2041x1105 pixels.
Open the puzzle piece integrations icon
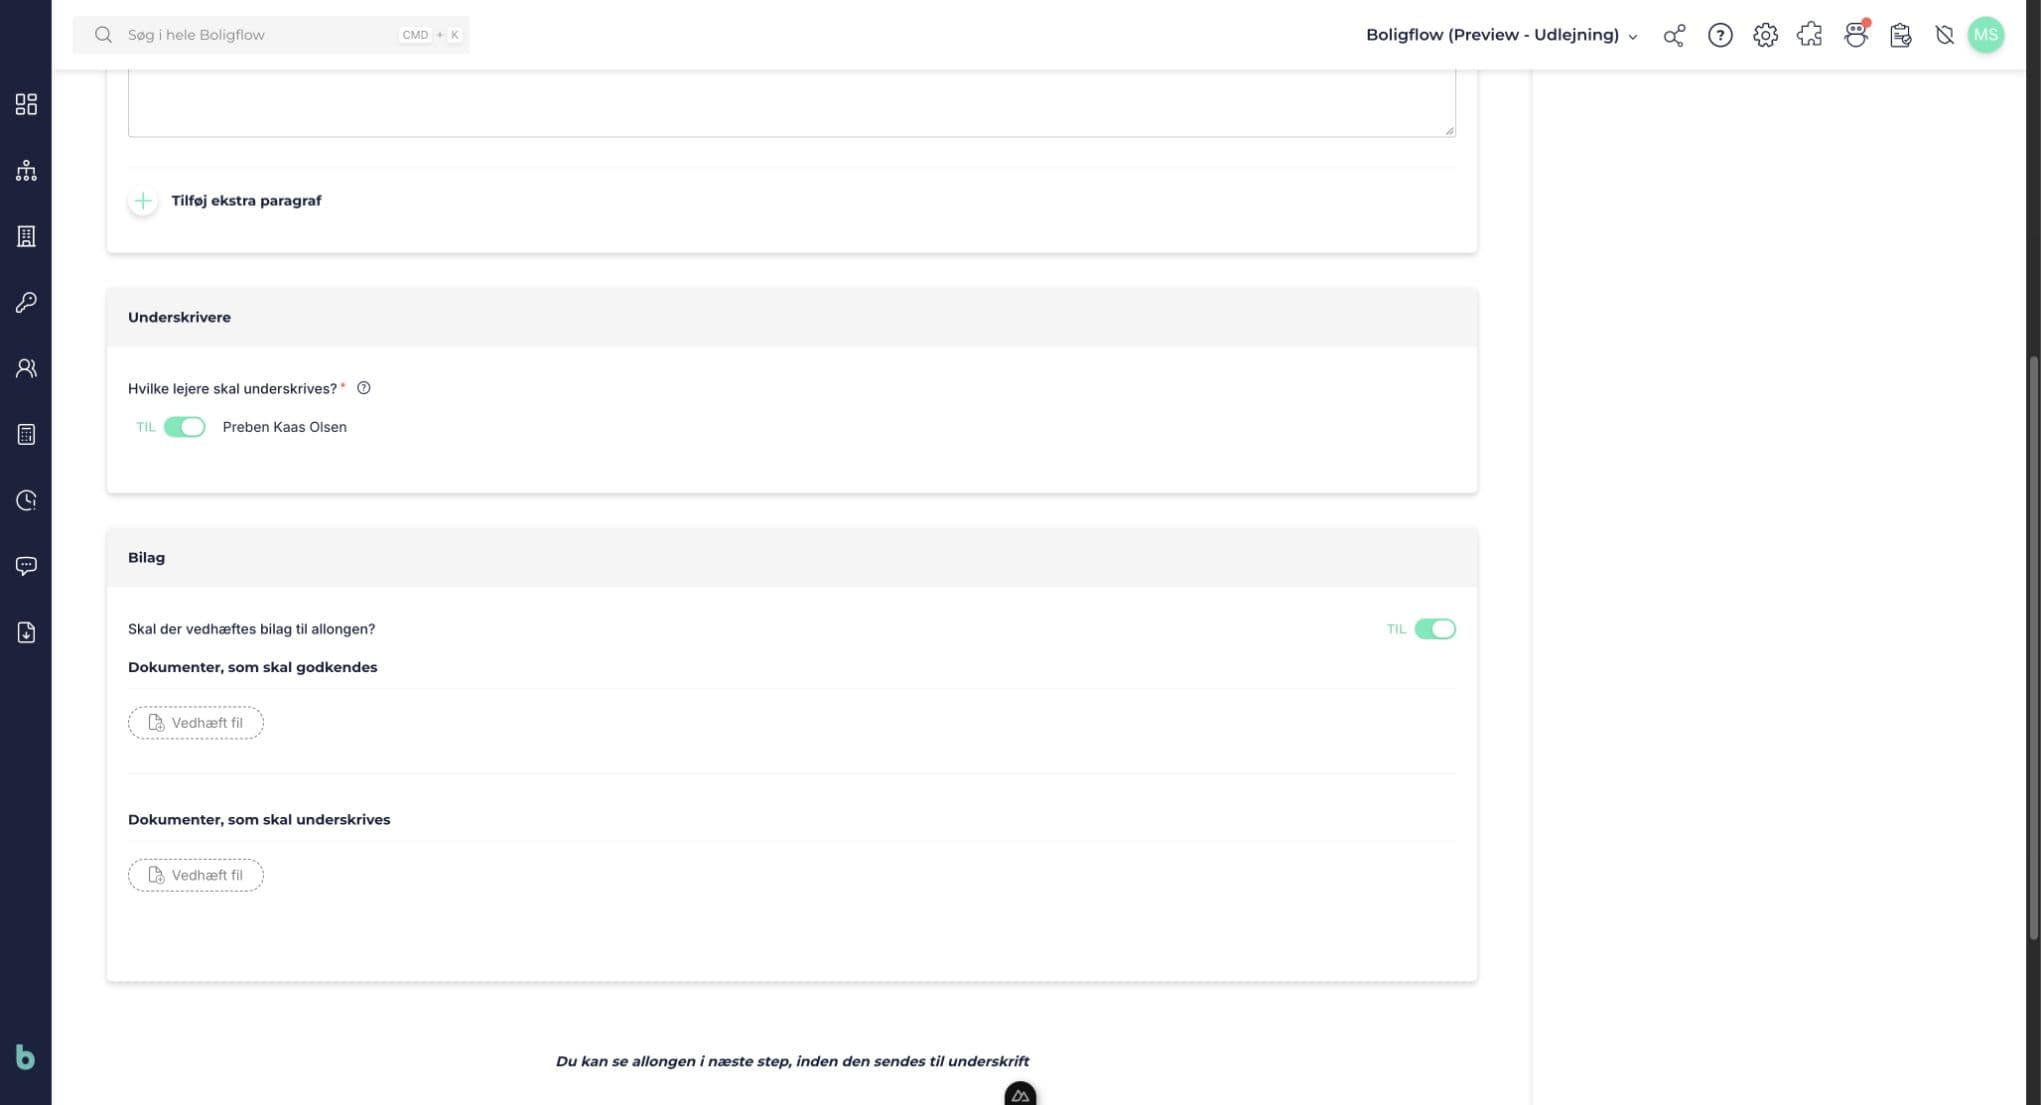(x=1810, y=35)
